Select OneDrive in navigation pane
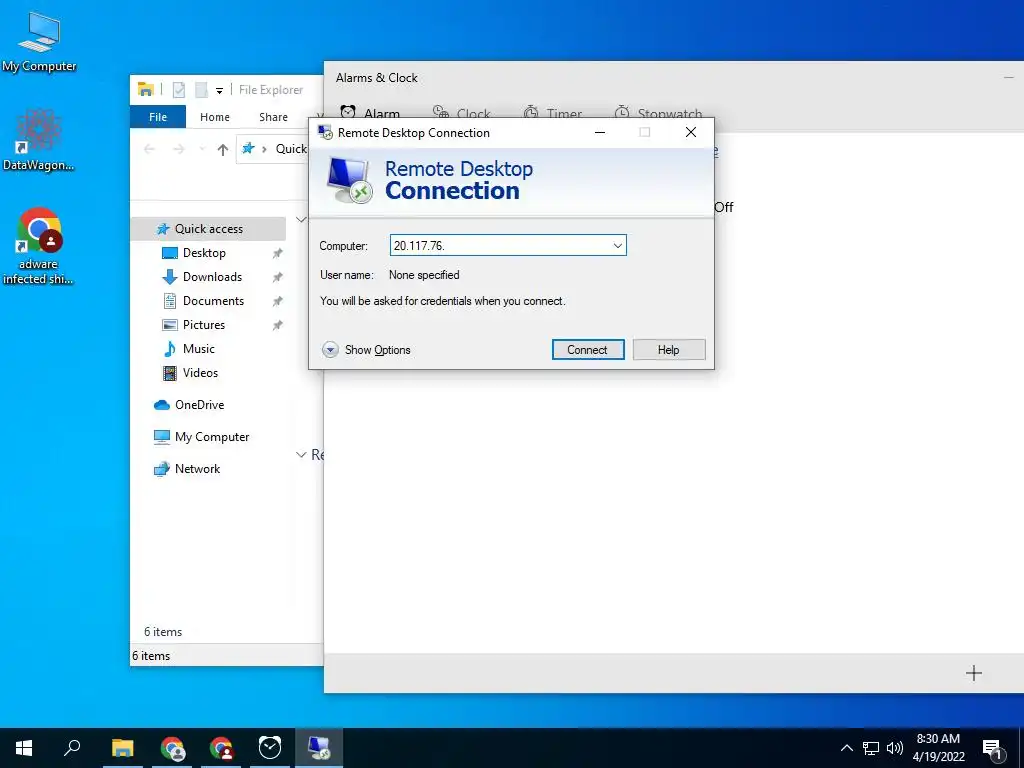Viewport: 1024px width, 768px height. [x=199, y=405]
